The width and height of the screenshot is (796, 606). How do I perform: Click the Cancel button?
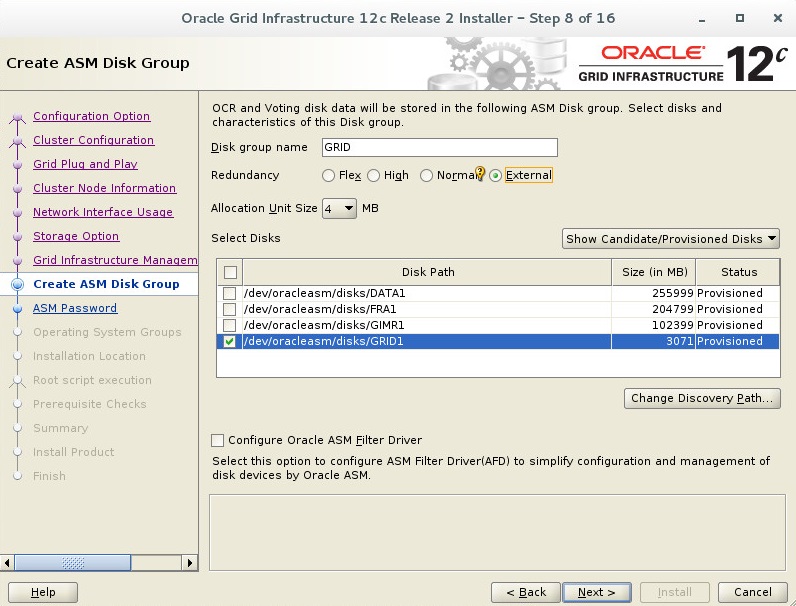(753, 592)
